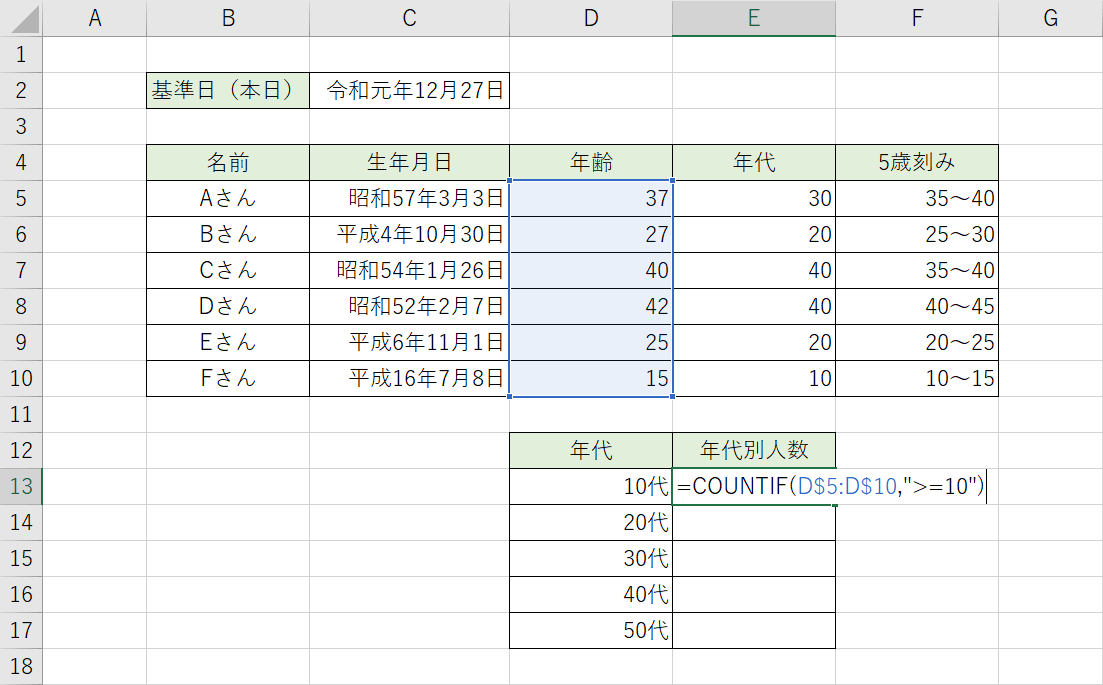This screenshot has height=685, width=1103.
Task: Select the Dさん name cell
Action: point(228,306)
